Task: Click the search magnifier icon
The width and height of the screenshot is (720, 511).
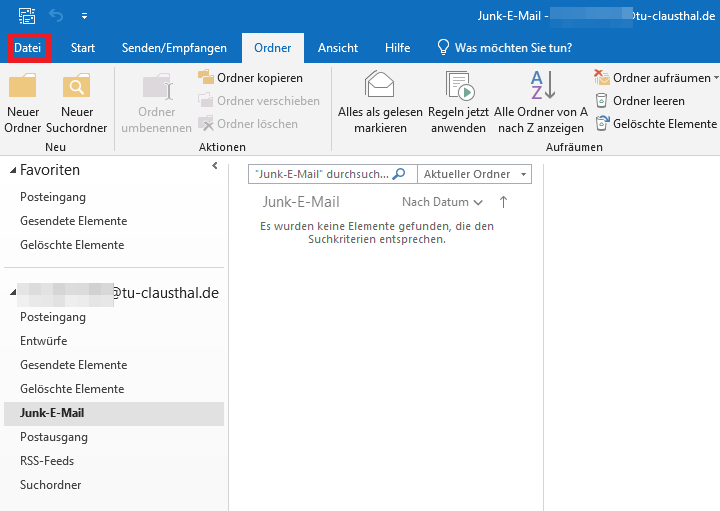Action: (x=399, y=174)
